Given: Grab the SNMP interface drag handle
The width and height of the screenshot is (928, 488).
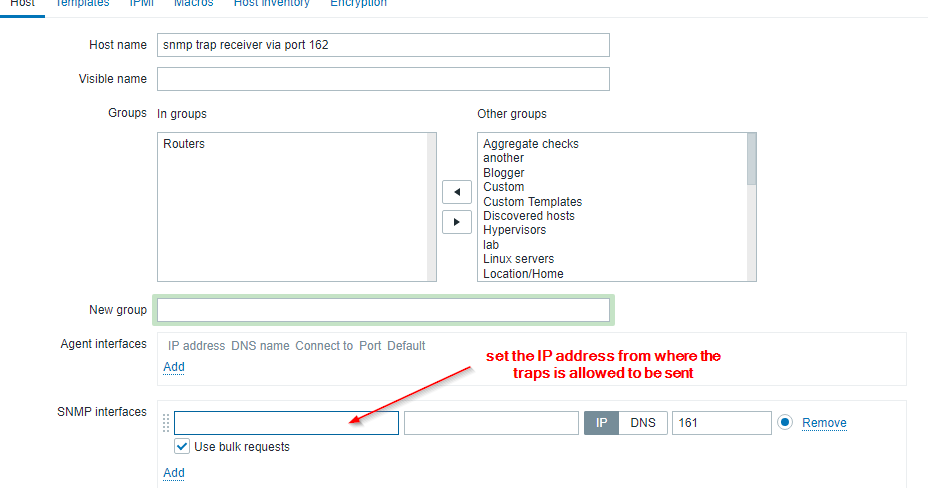Looking at the screenshot, I should (166, 422).
